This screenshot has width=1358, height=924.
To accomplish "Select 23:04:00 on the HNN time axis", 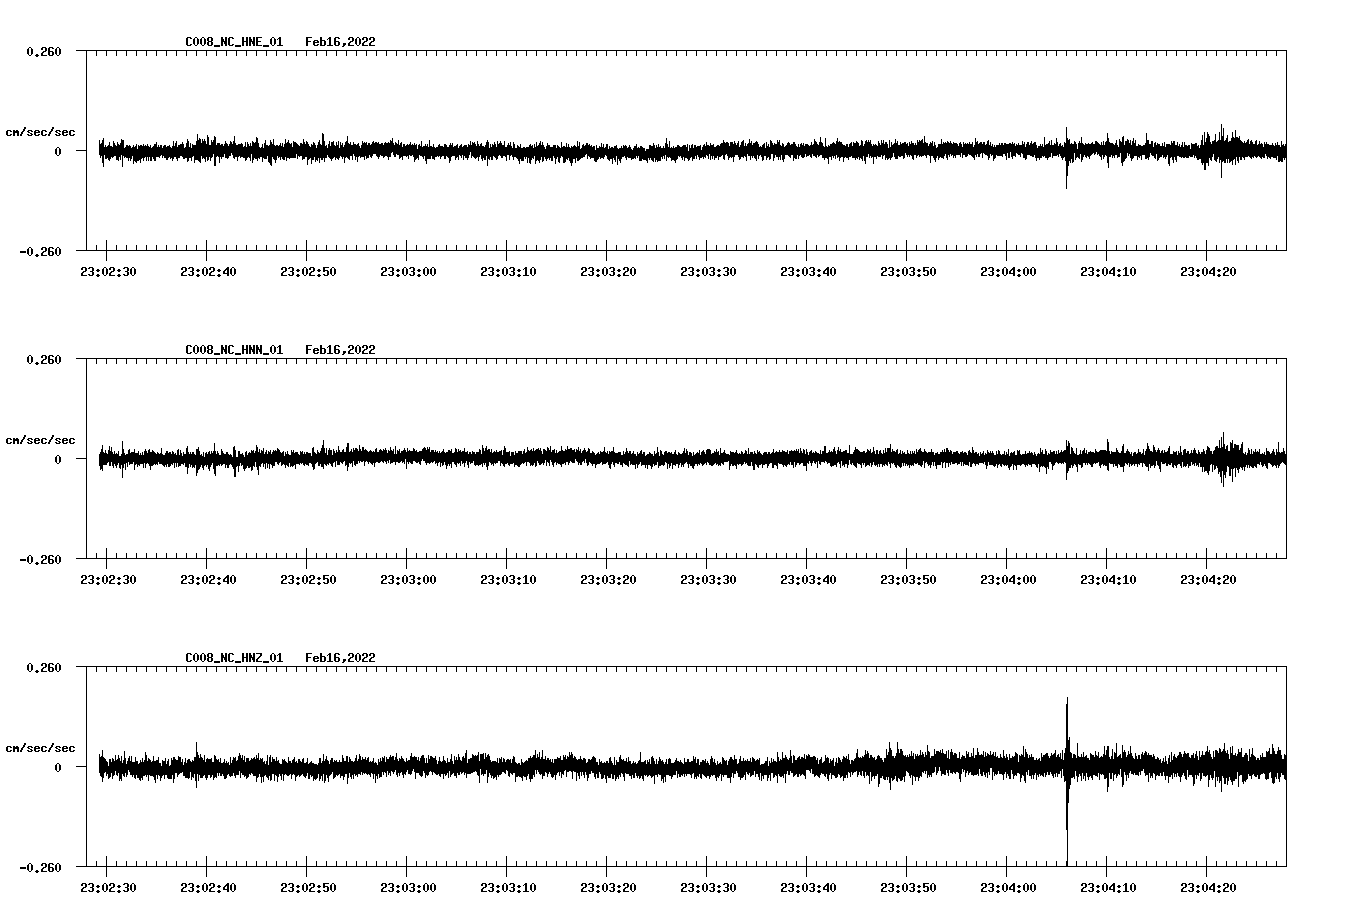I will (1008, 580).
